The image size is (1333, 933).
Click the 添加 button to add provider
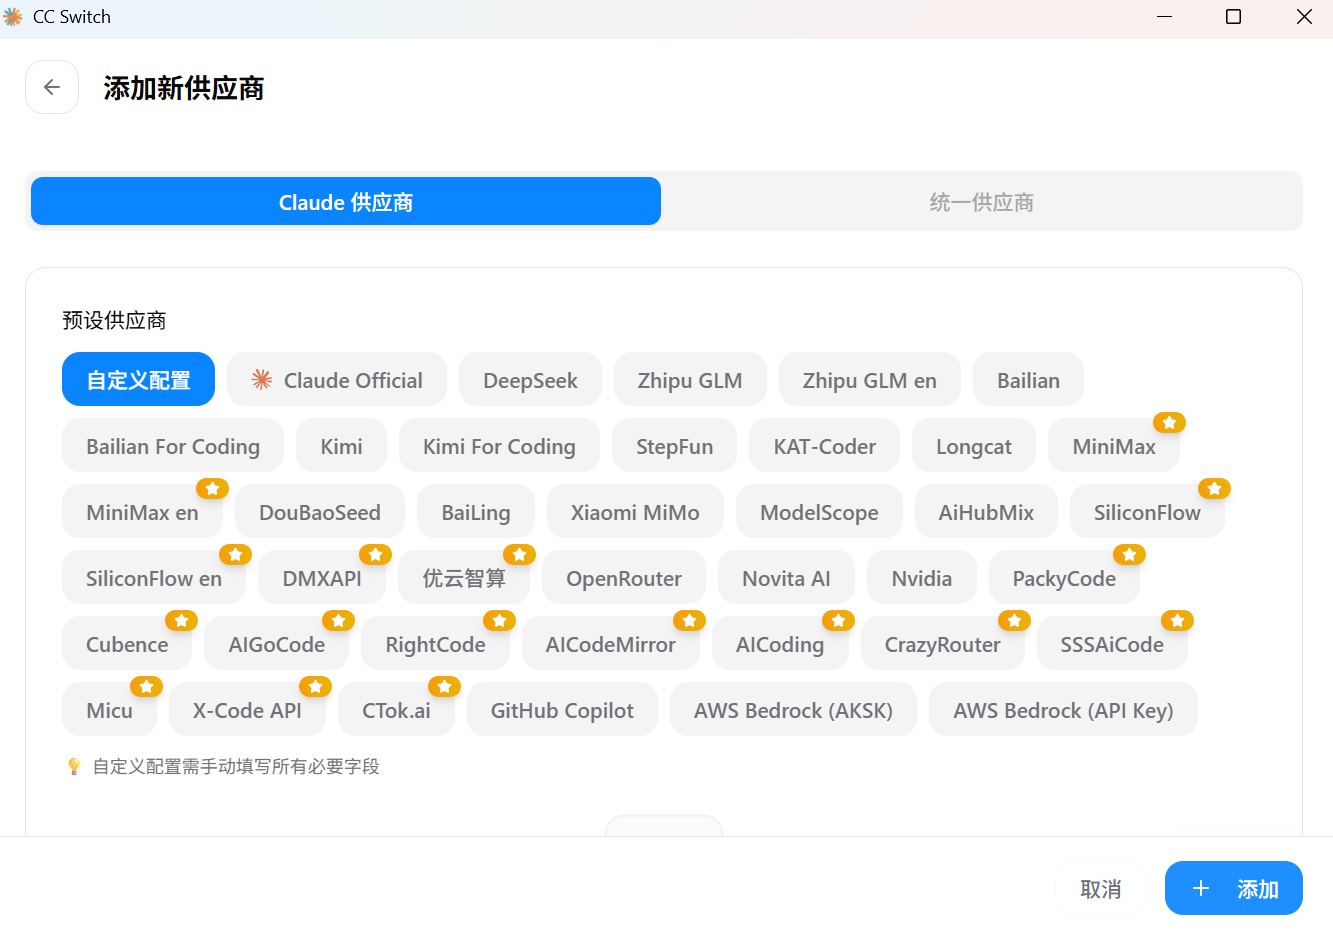(x=1233, y=888)
